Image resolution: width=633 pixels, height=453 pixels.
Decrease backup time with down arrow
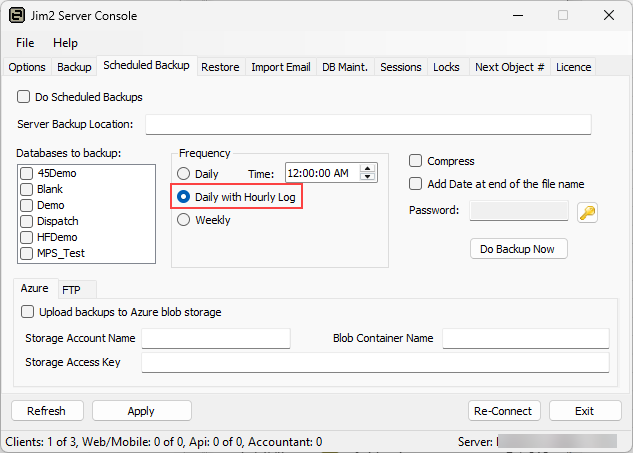(x=369, y=178)
